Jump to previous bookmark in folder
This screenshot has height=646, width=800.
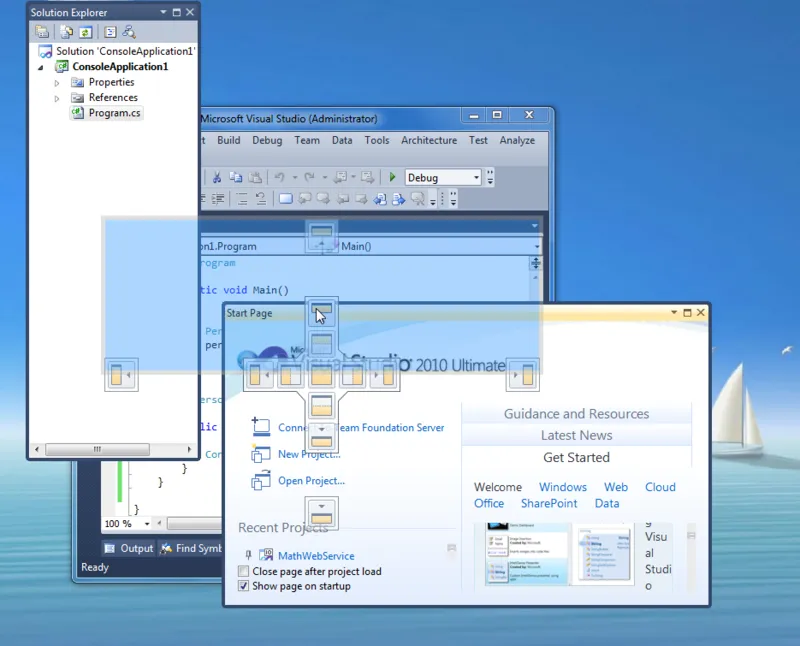[343, 198]
